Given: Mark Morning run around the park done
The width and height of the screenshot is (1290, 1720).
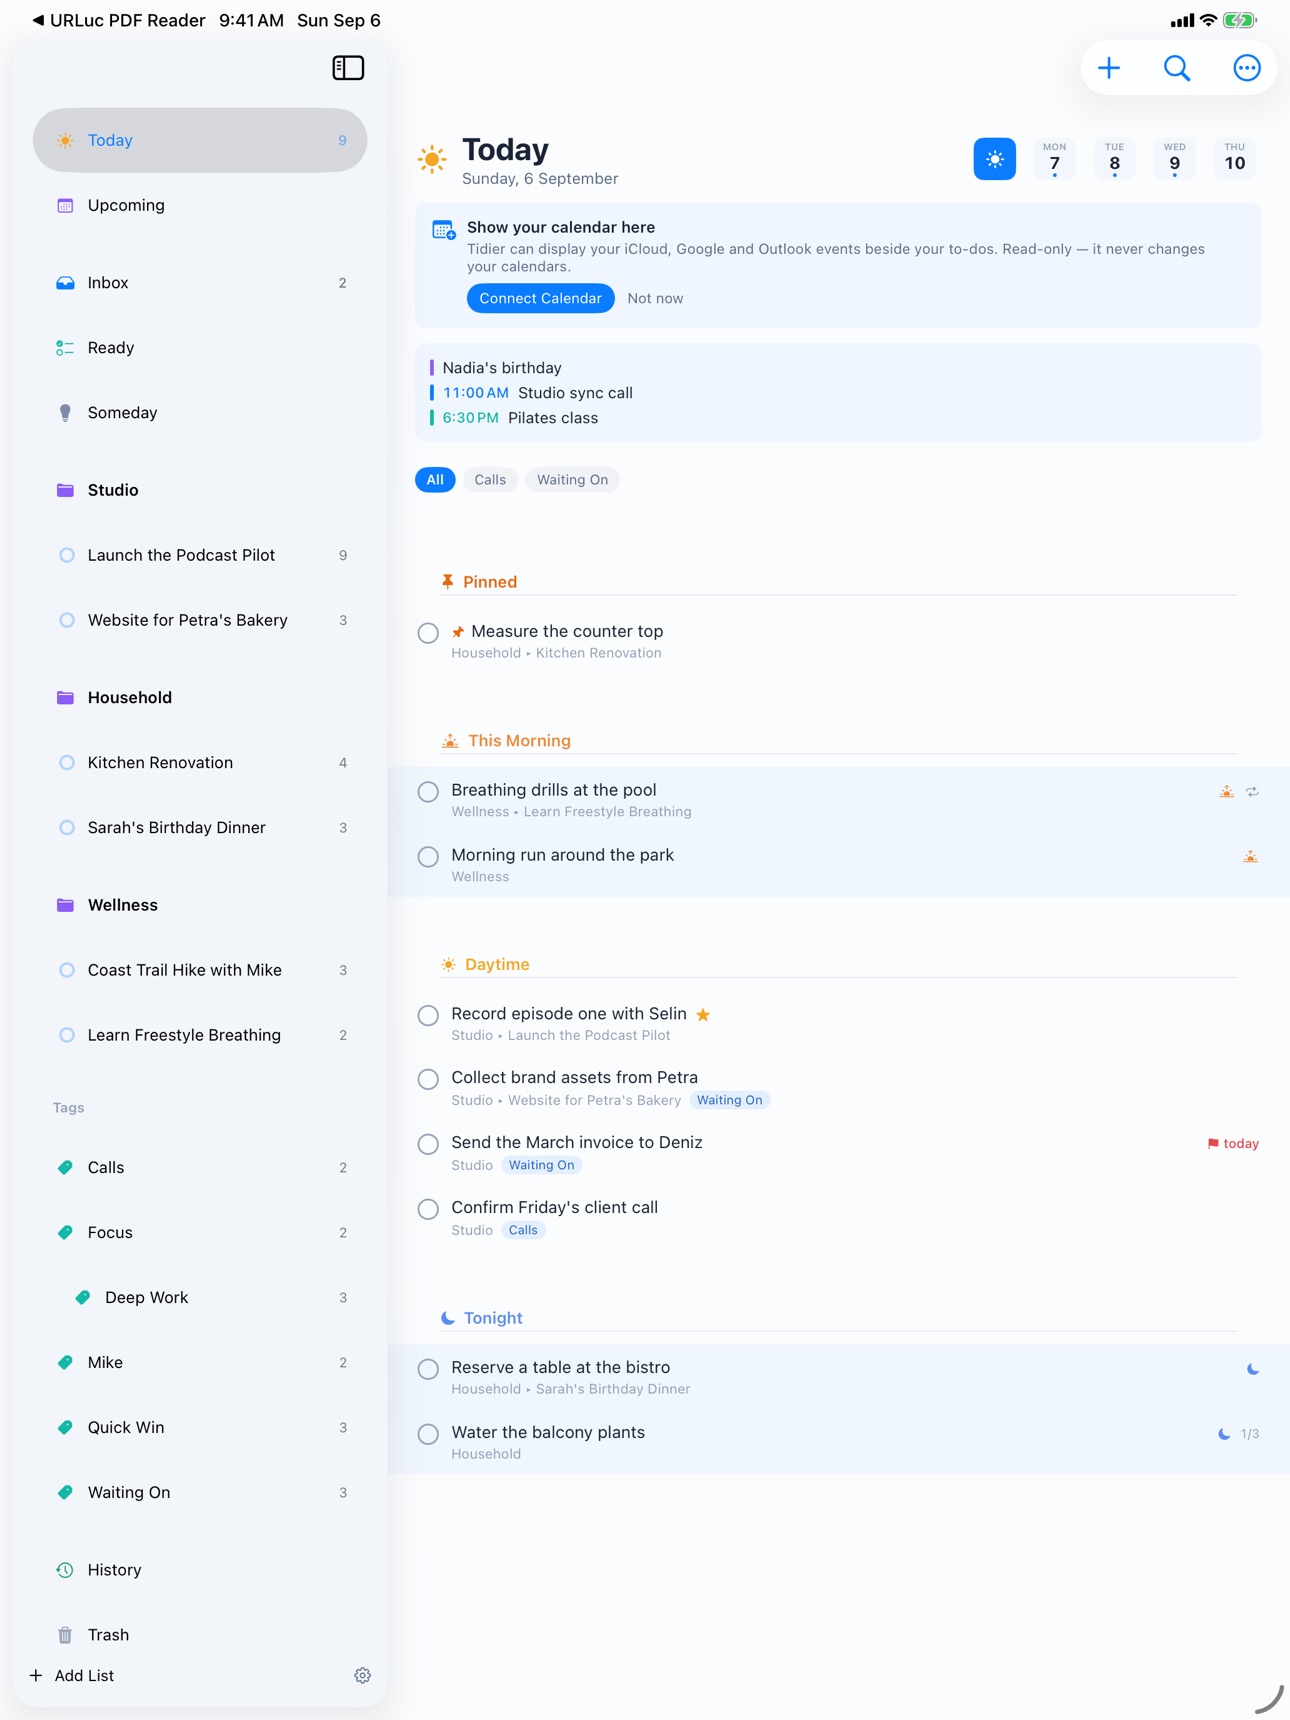Looking at the screenshot, I should pos(428,857).
